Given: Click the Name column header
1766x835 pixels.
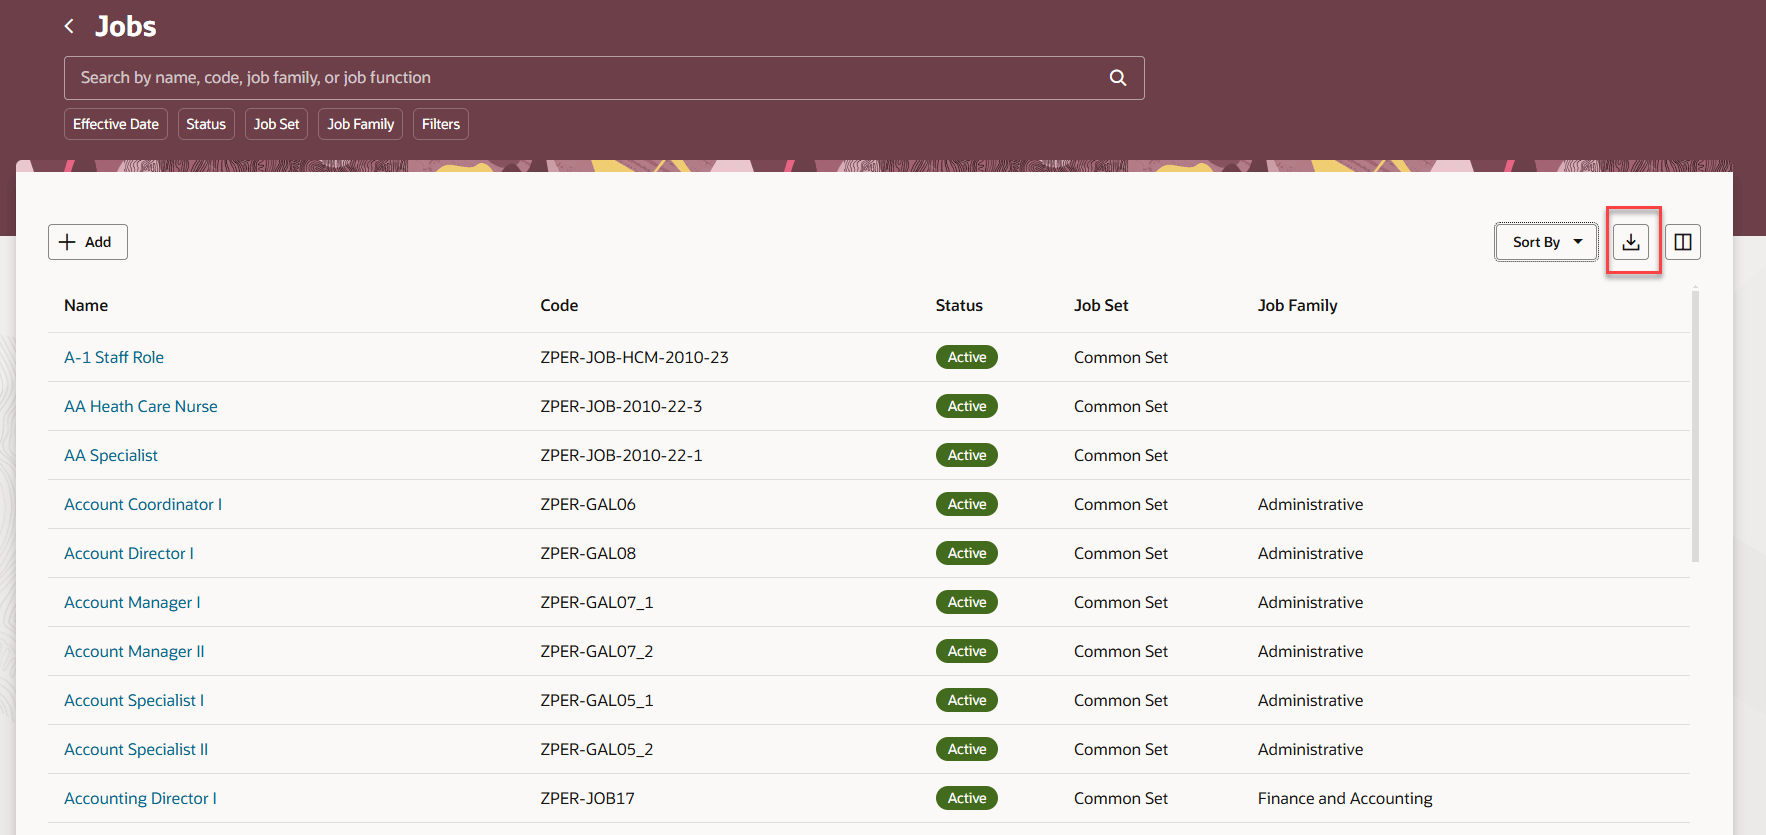Looking at the screenshot, I should pos(86,305).
